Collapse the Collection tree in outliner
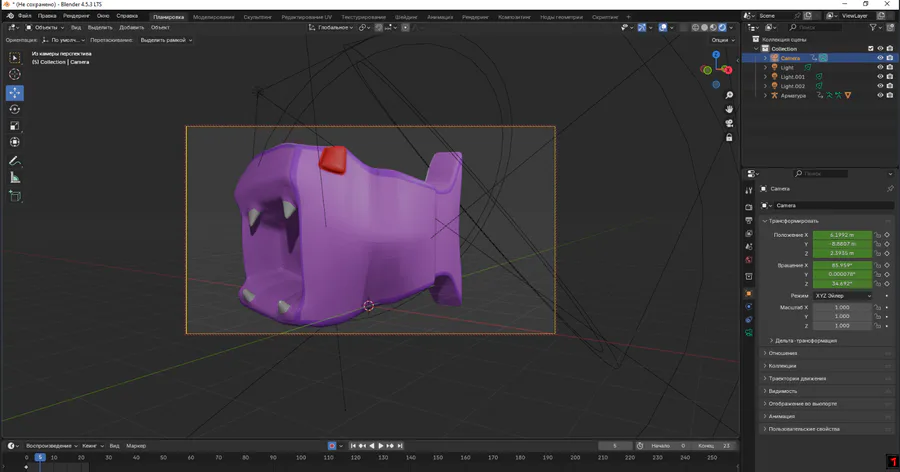The width and height of the screenshot is (900, 472). click(x=757, y=49)
